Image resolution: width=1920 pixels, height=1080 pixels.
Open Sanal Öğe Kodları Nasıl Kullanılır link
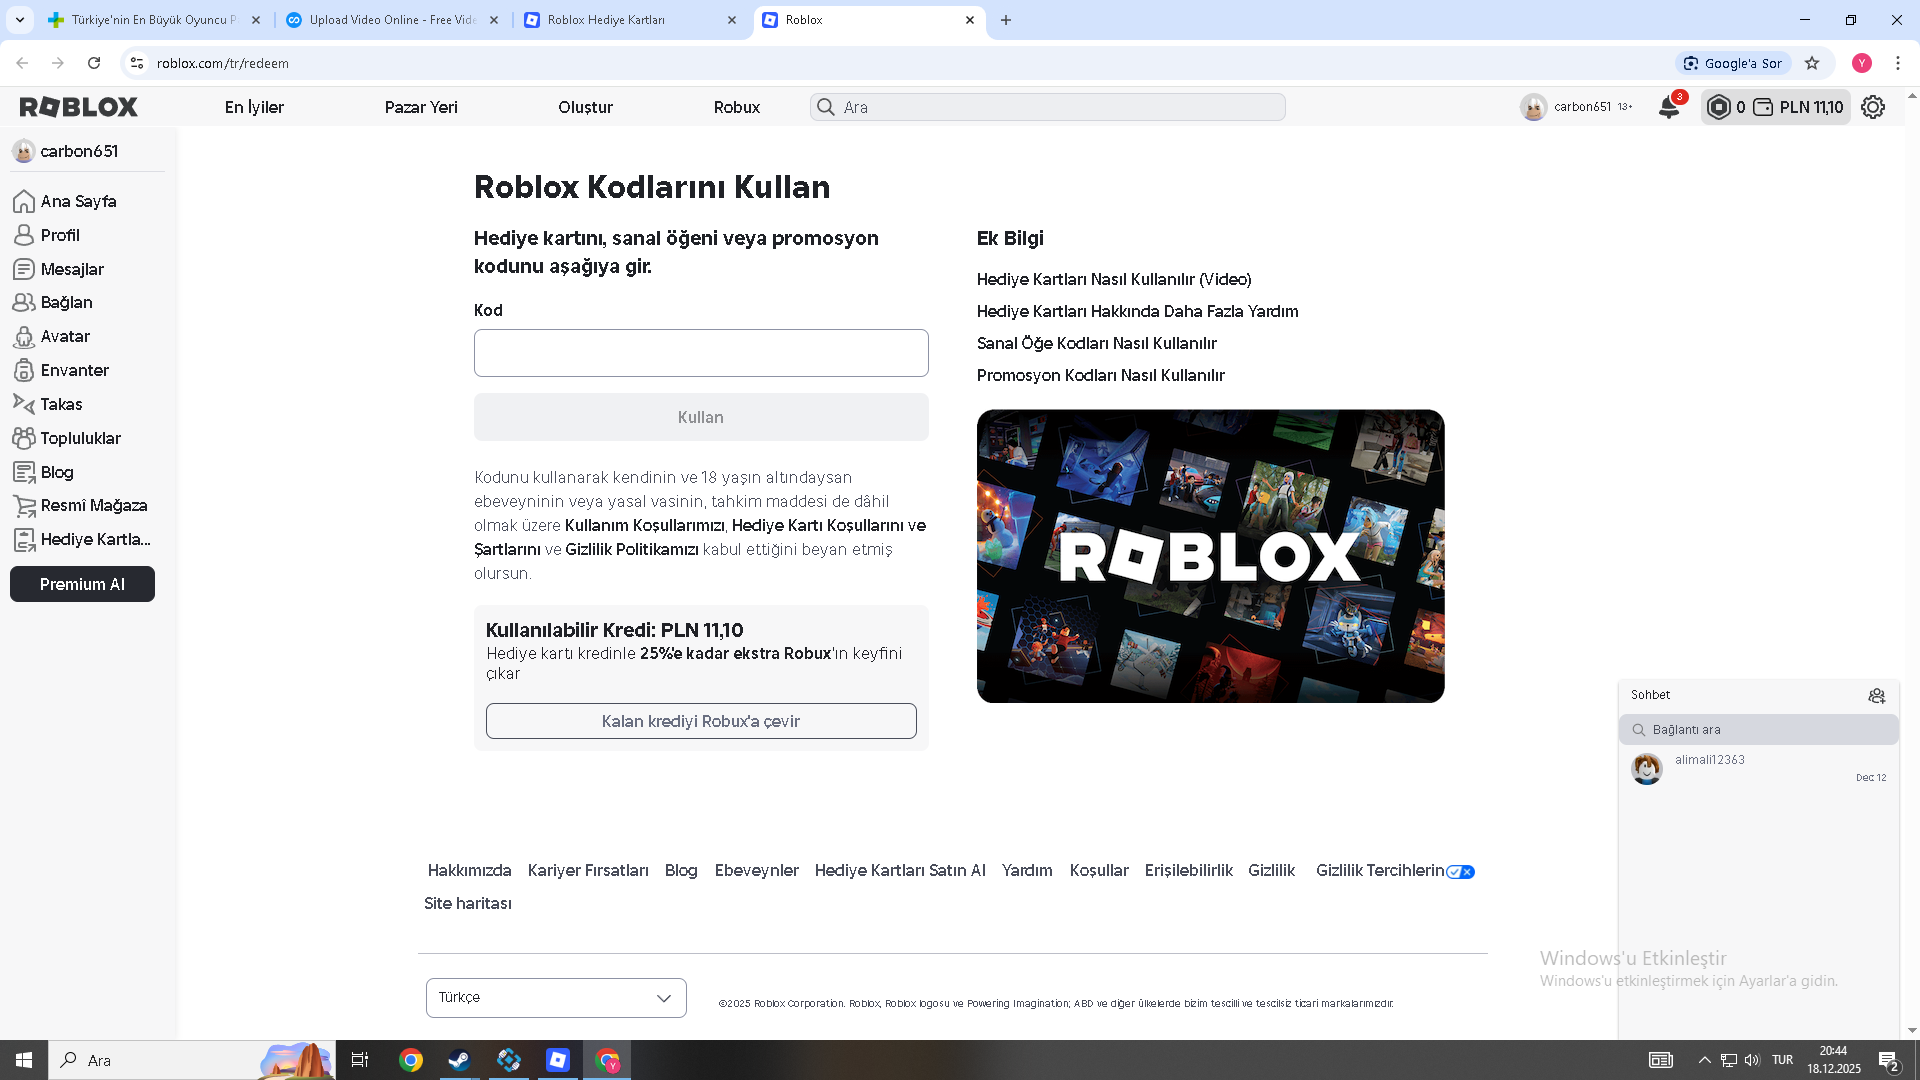tap(1097, 343)
